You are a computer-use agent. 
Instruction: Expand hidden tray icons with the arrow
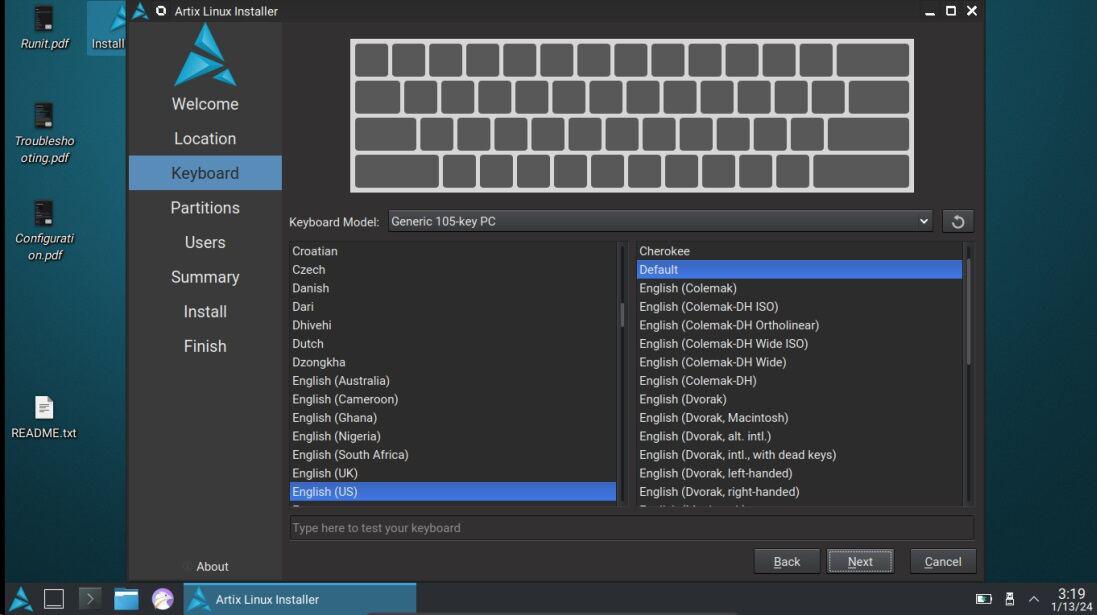point(1033,599)
